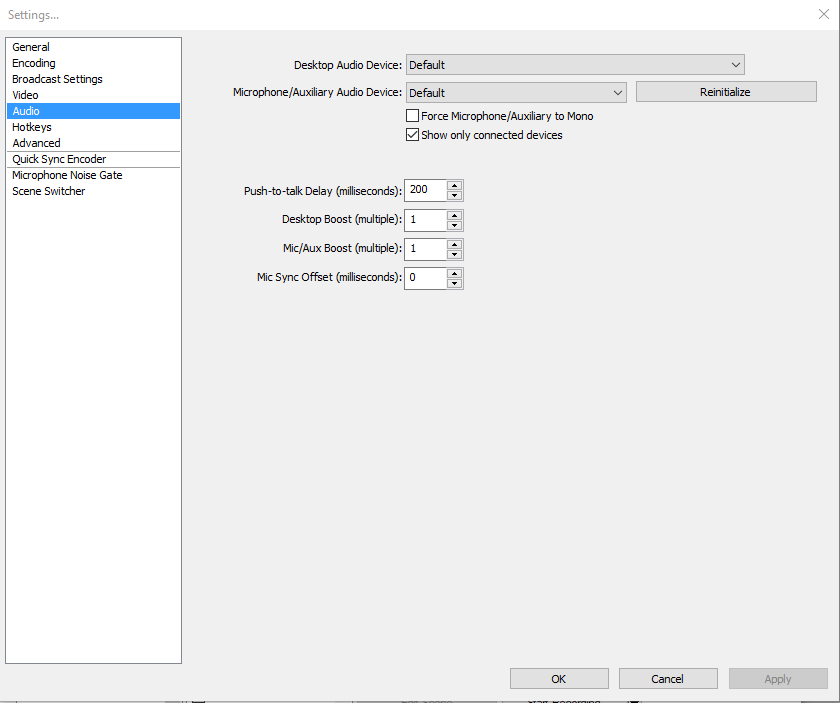Decrease the Mic Sync Offset value
The width and height of the screenshot is (840, 703).
tap(455, 283)
